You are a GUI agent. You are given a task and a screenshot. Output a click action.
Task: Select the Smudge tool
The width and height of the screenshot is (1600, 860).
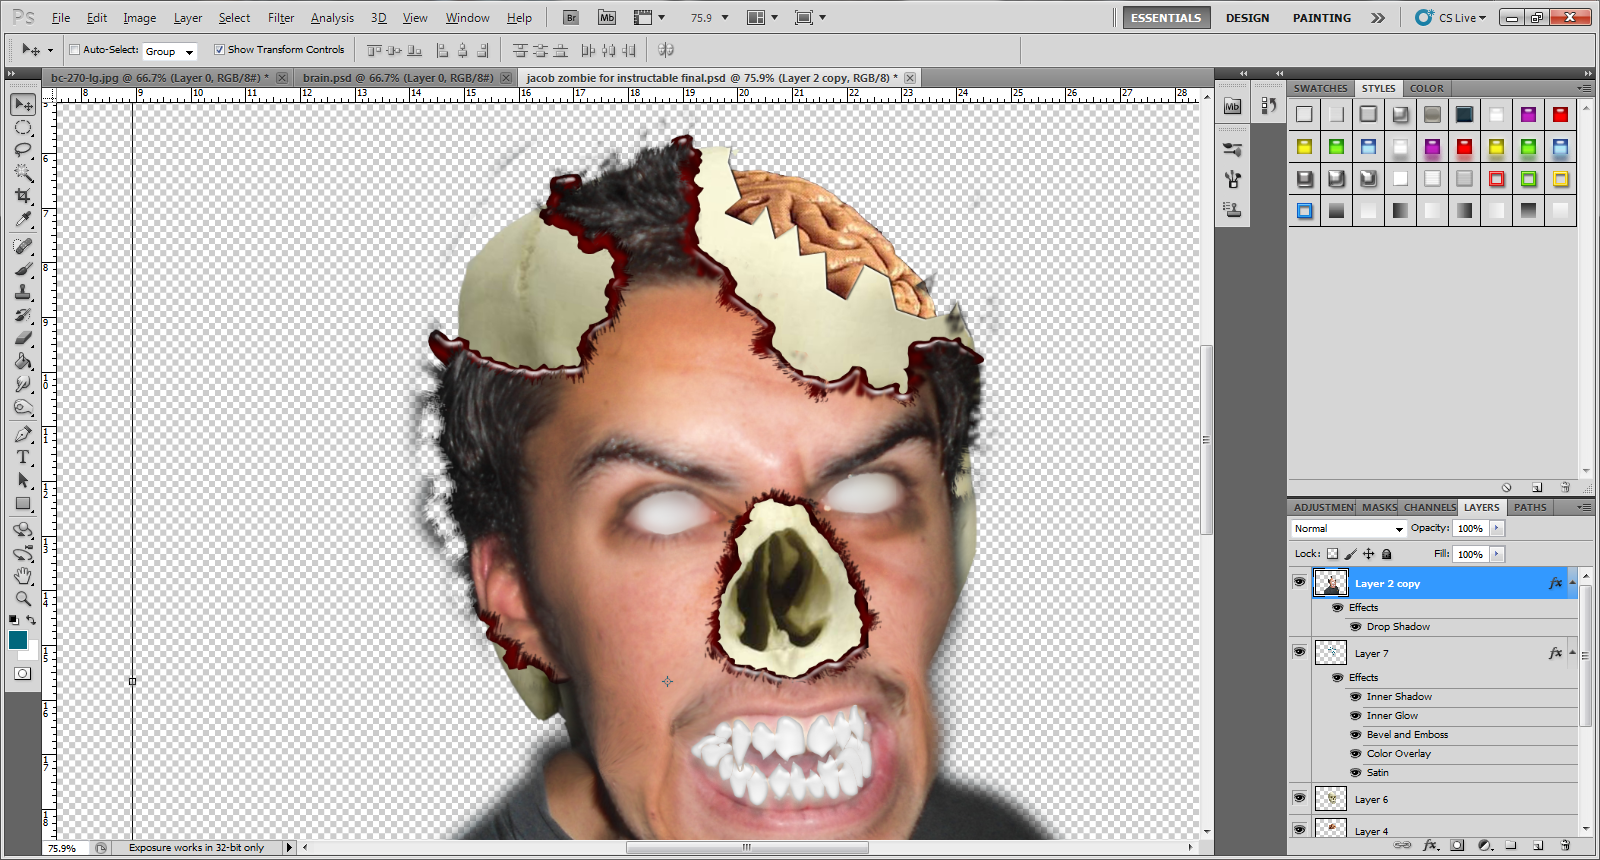23,384
